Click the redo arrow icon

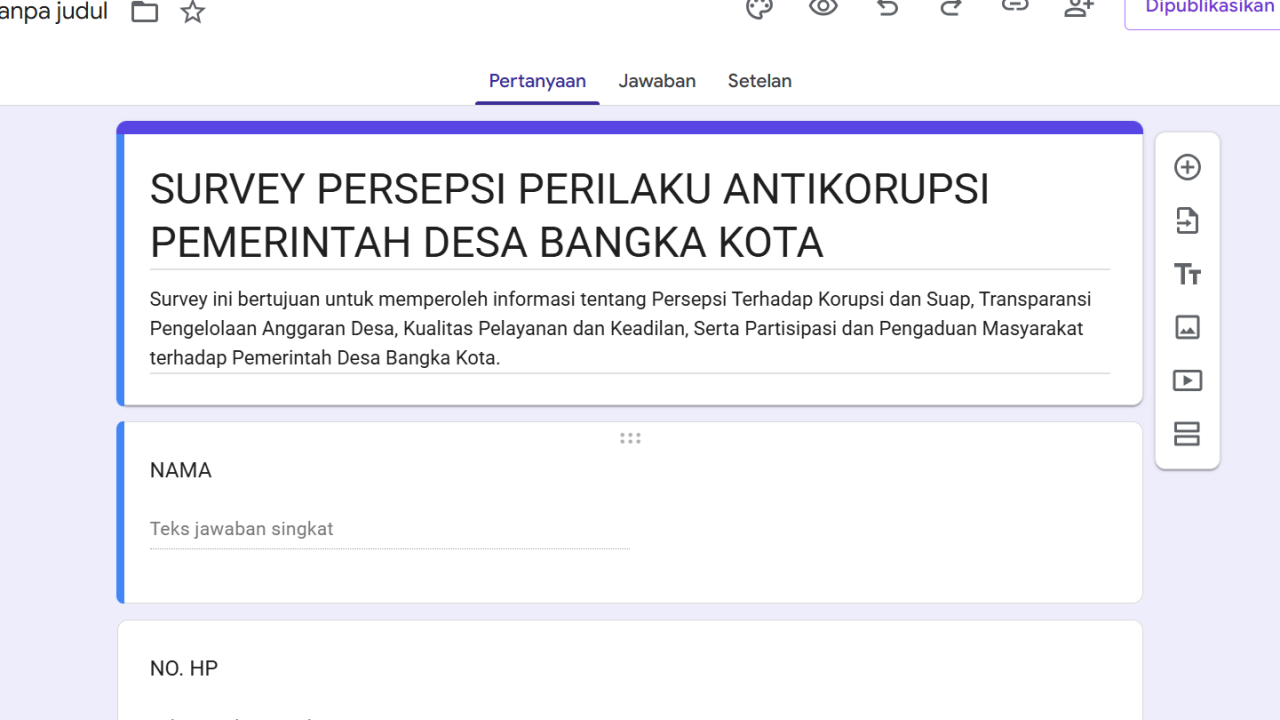pos(951,7)
